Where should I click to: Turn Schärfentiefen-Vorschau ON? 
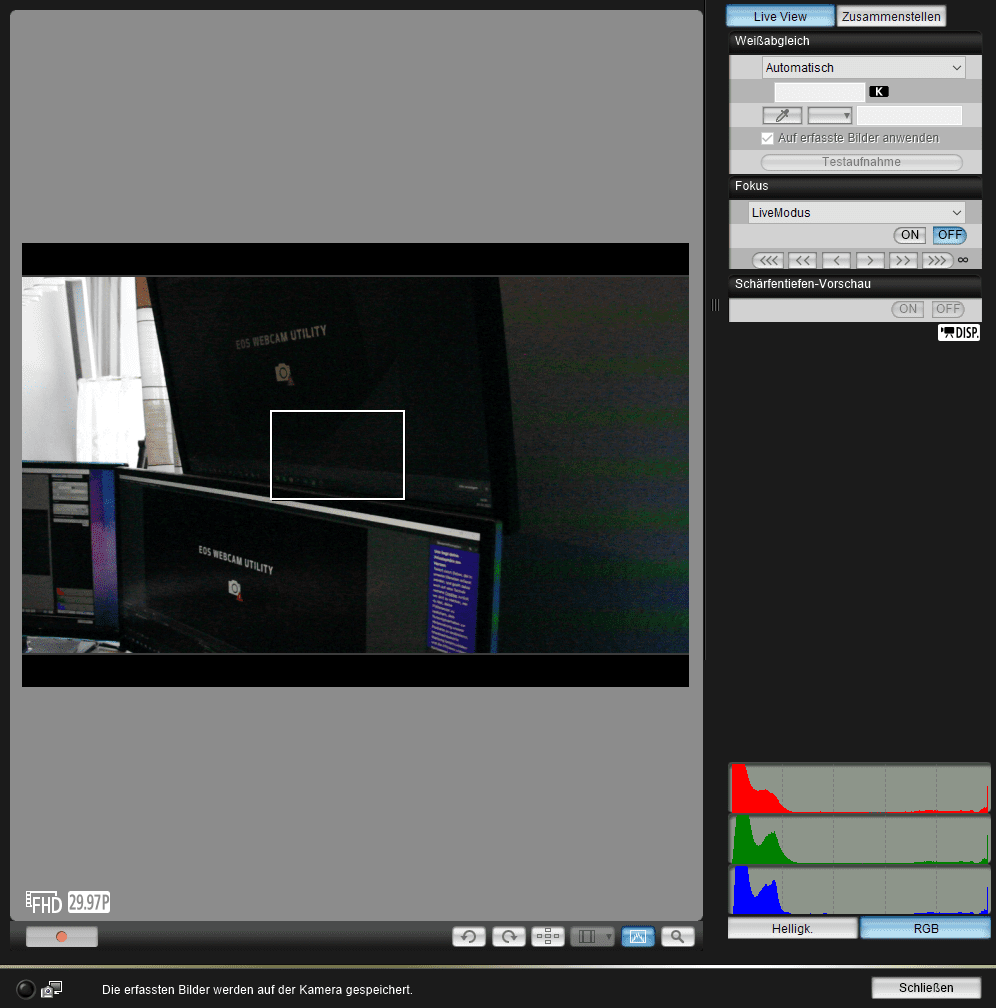[907, 309]
